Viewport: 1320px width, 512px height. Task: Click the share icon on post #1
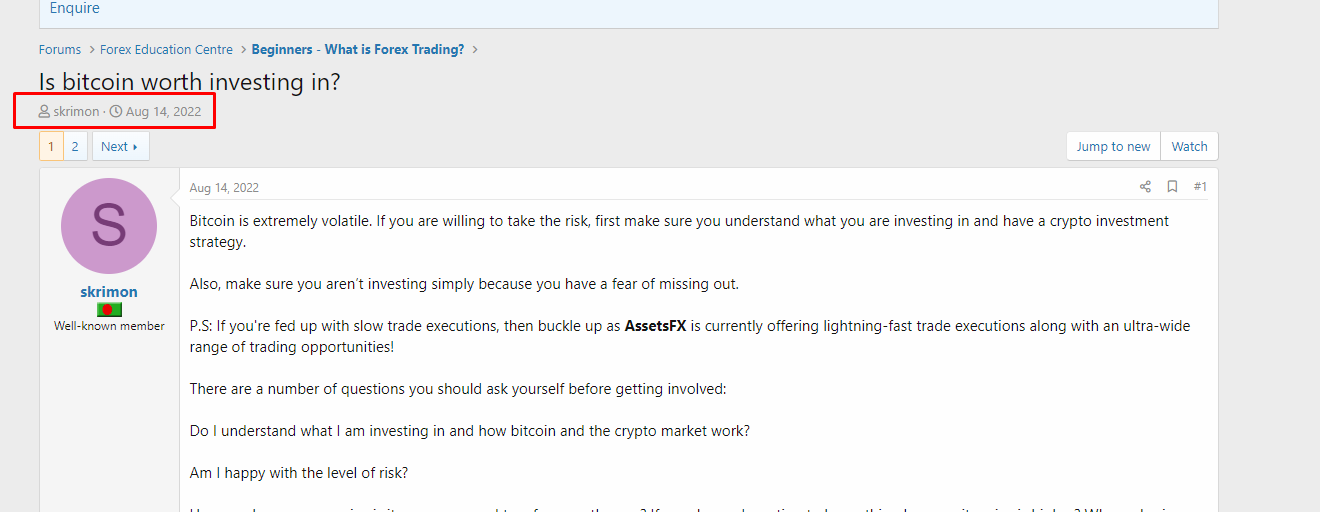[1145, 187]
